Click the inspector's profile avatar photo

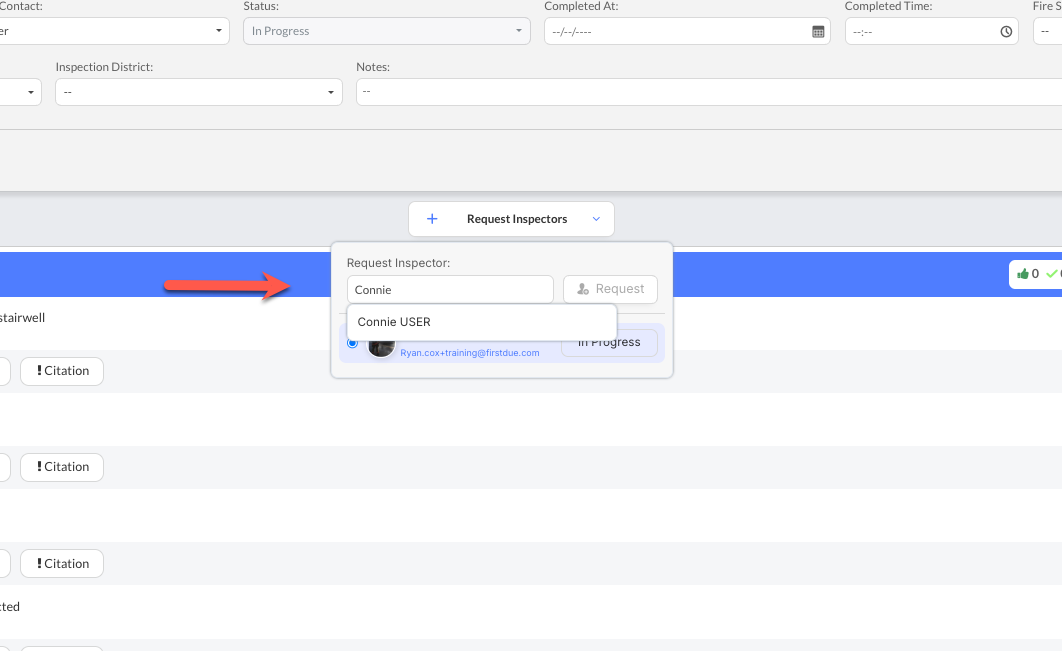click(381, 347)
